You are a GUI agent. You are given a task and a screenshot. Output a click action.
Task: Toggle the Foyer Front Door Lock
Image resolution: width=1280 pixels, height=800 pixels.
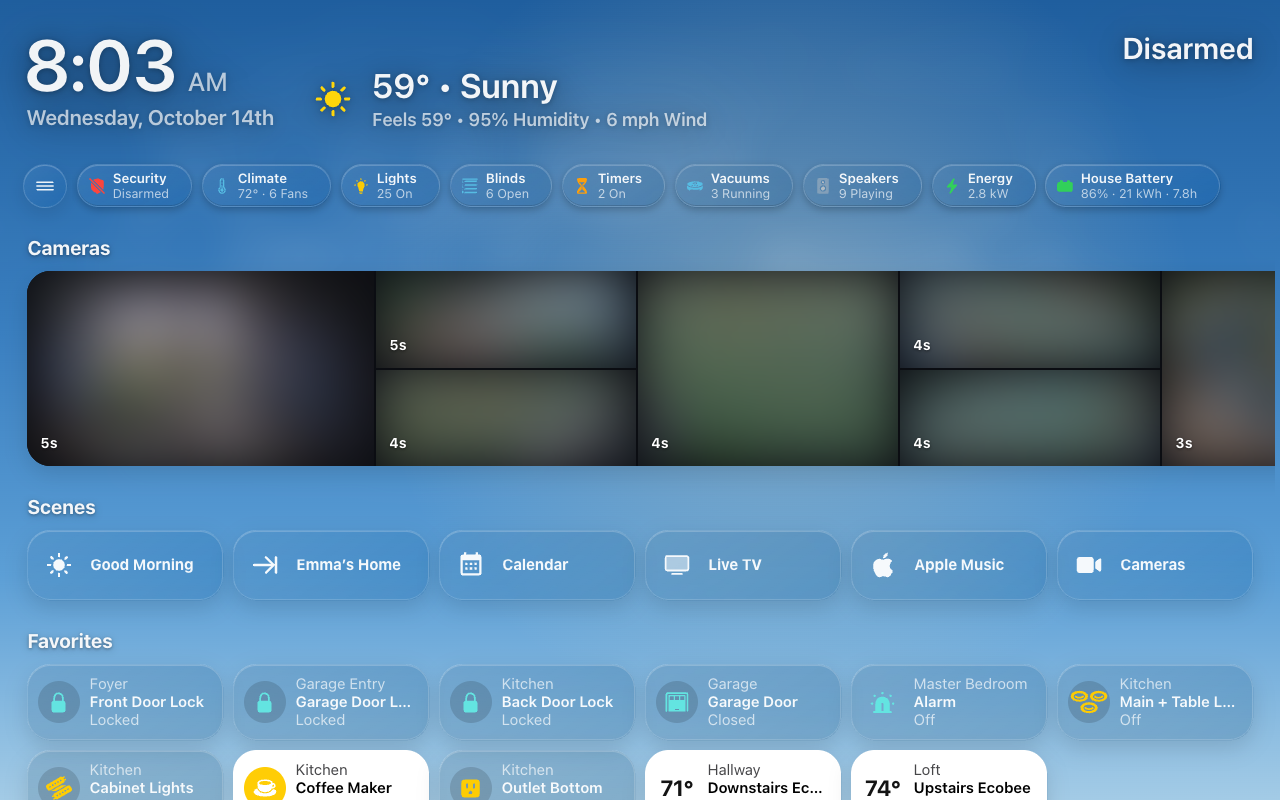point(125,702)
